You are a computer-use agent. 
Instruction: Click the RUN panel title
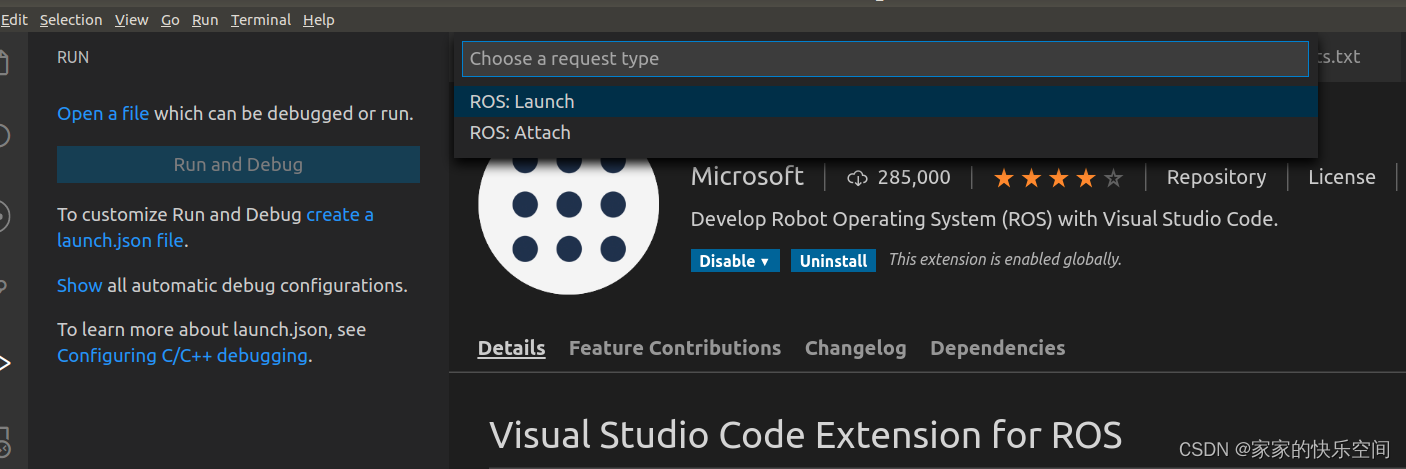point(73,58)
